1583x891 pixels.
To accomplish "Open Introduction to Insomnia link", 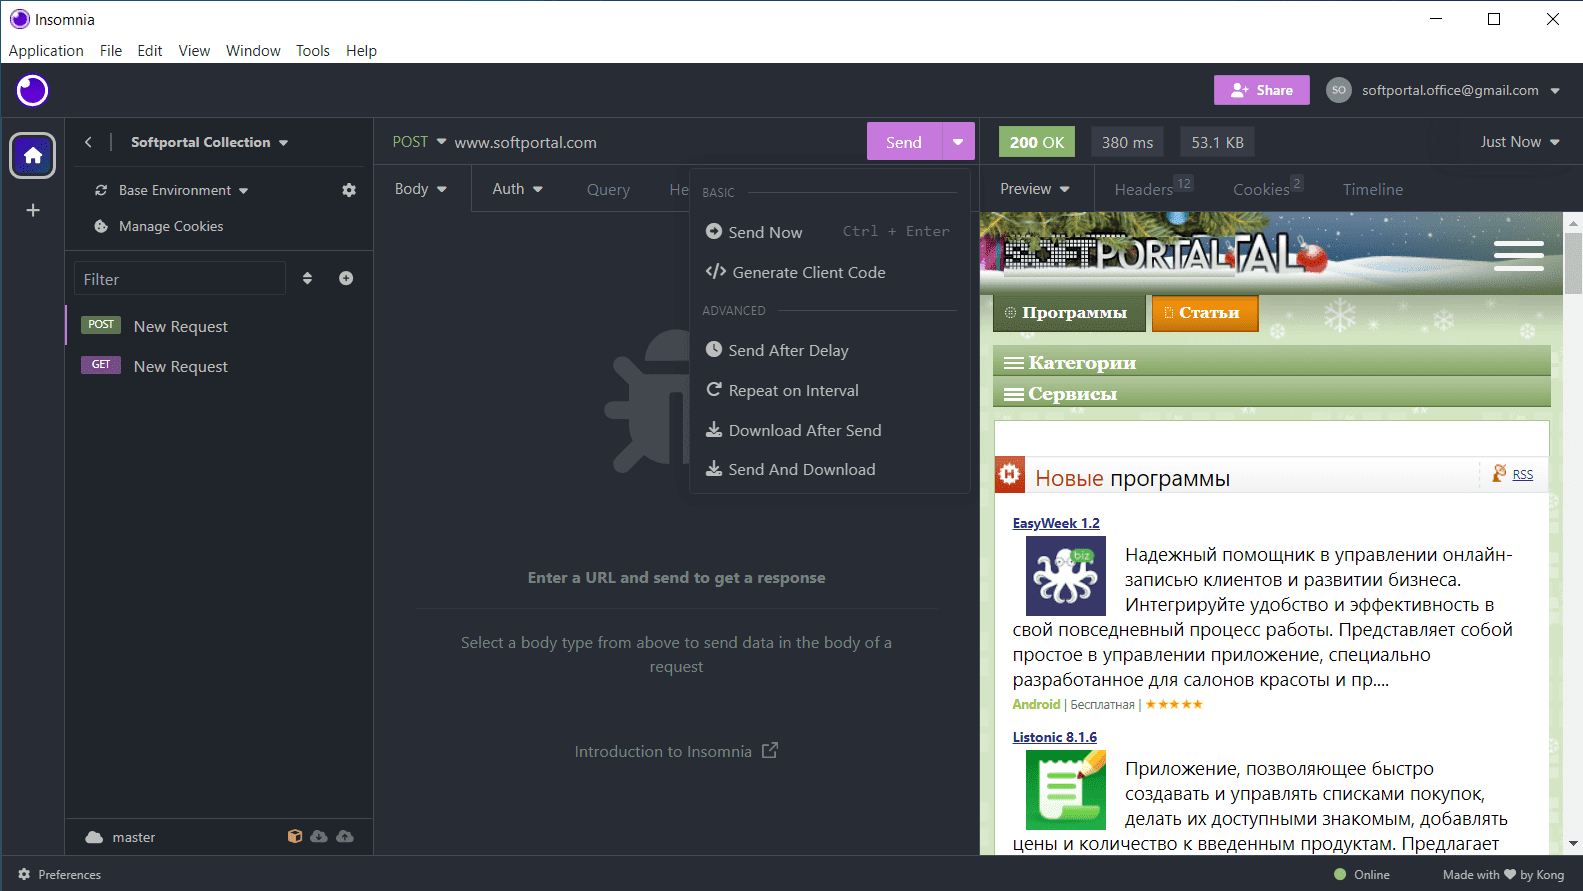I will 676,751.
